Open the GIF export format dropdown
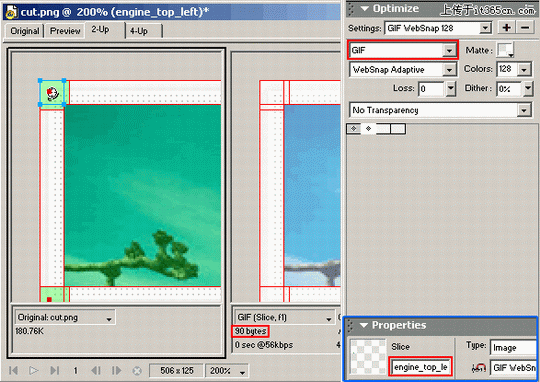The height and width of the screenshot is (382, 540). tap(404, 50)
